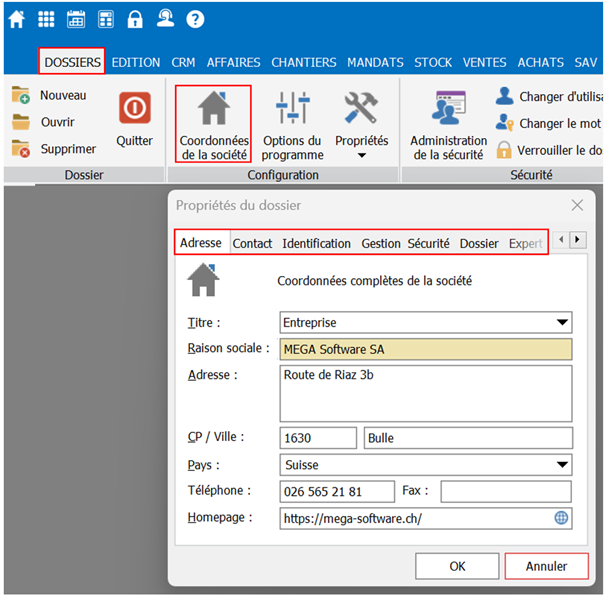The image size is (605, 597).
Task: Select the Expert tab in dialog
Action: pyautogui.click(x=526, y=244)
